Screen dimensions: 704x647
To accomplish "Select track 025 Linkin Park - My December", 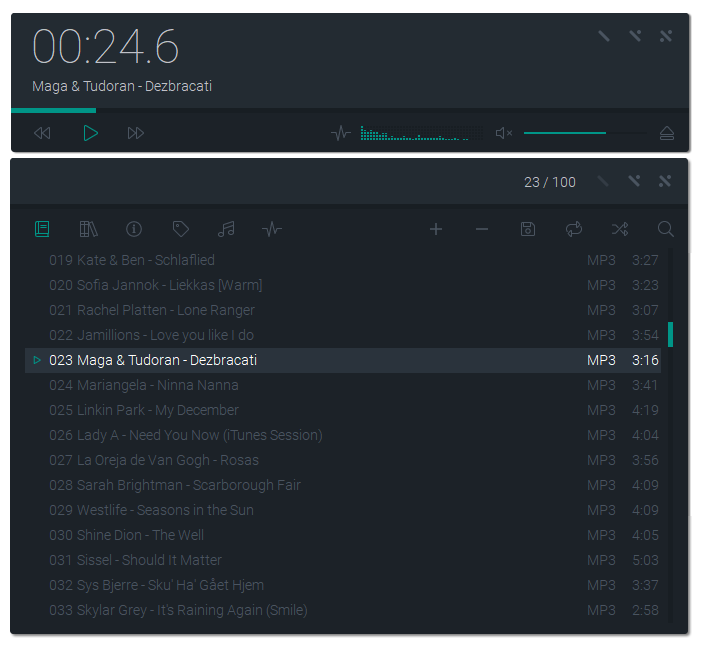I will 343,410.
